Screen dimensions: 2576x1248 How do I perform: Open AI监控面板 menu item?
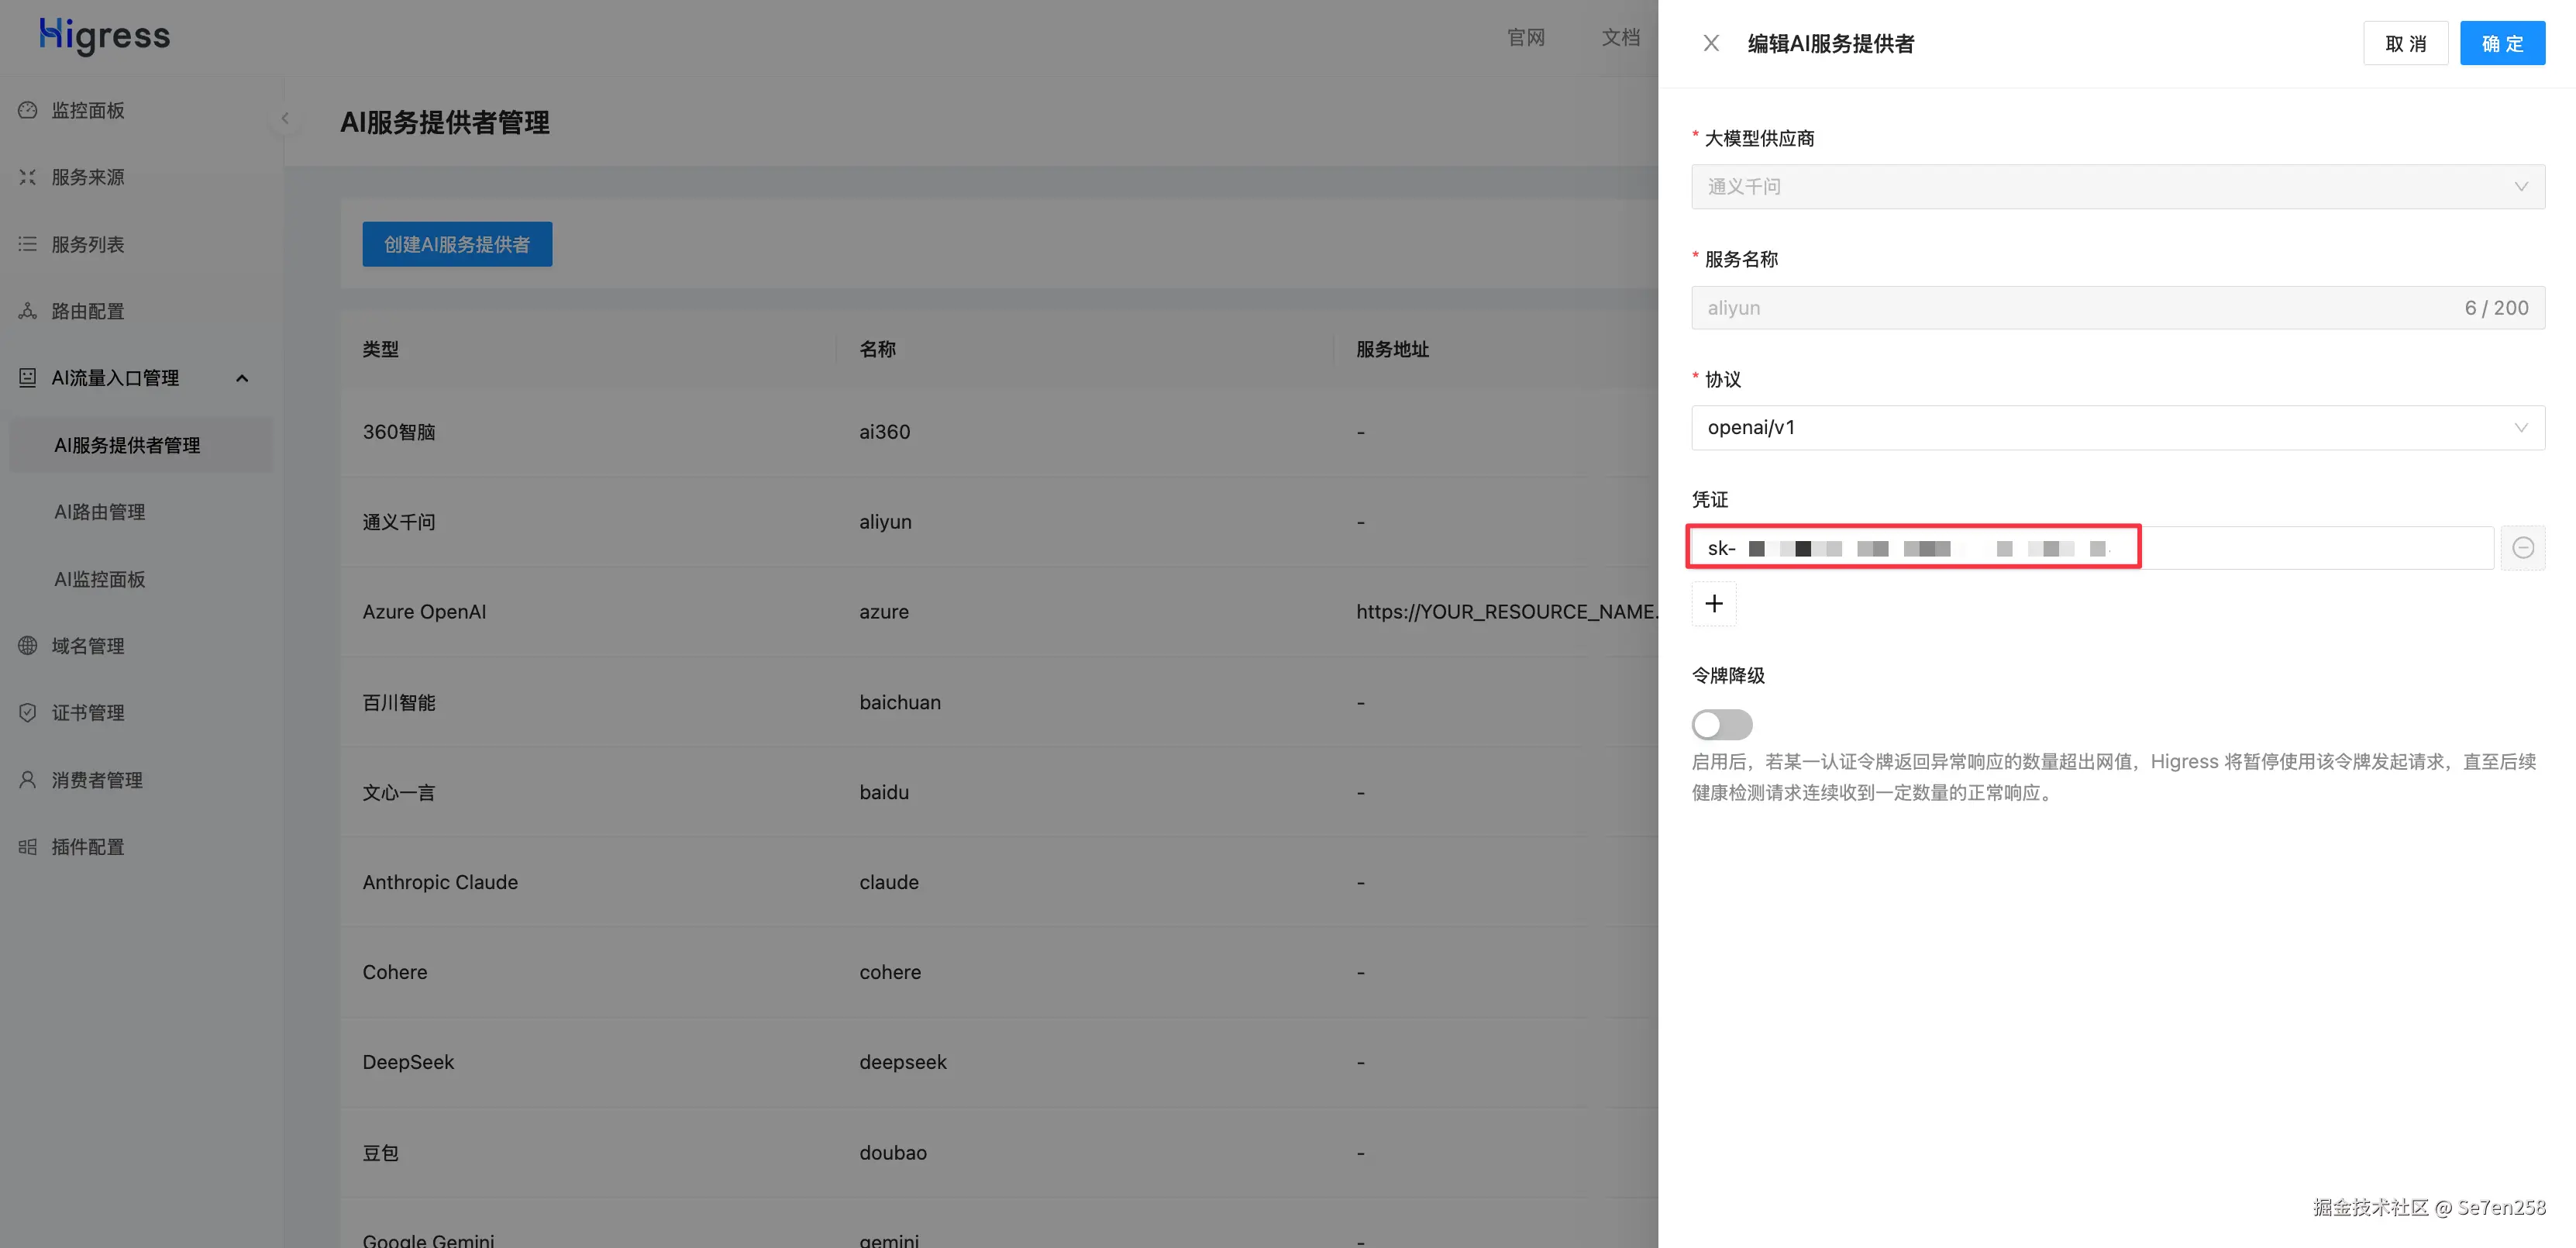pos(99,579)
